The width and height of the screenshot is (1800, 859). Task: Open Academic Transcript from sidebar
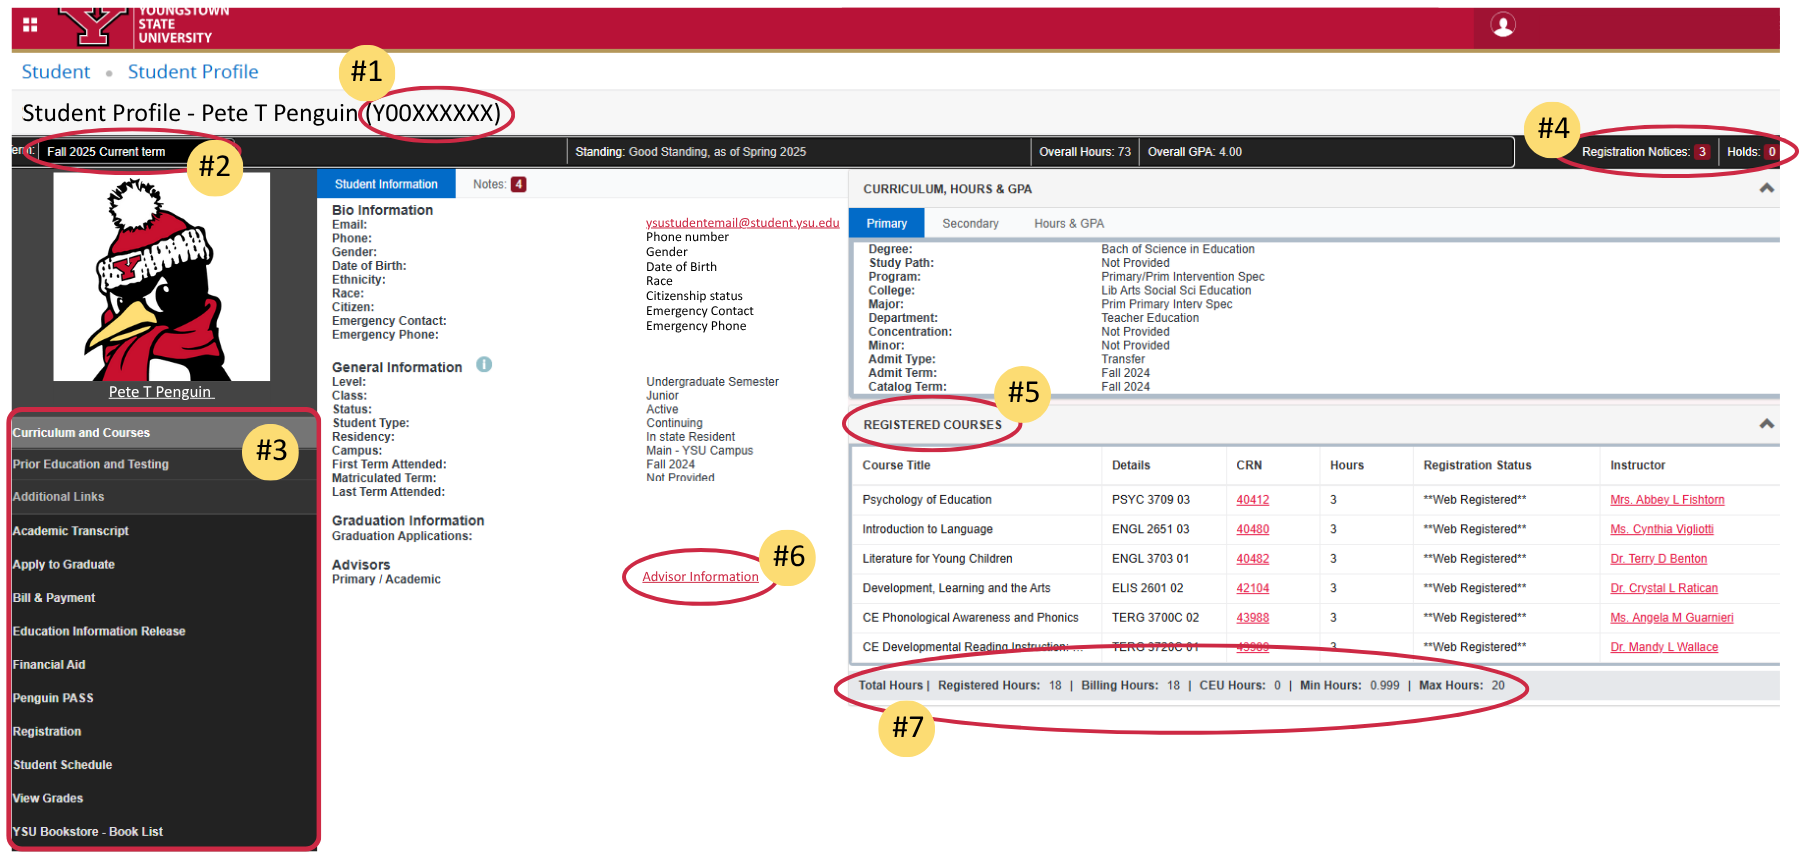pyautogui.click(x=71, y=531)
